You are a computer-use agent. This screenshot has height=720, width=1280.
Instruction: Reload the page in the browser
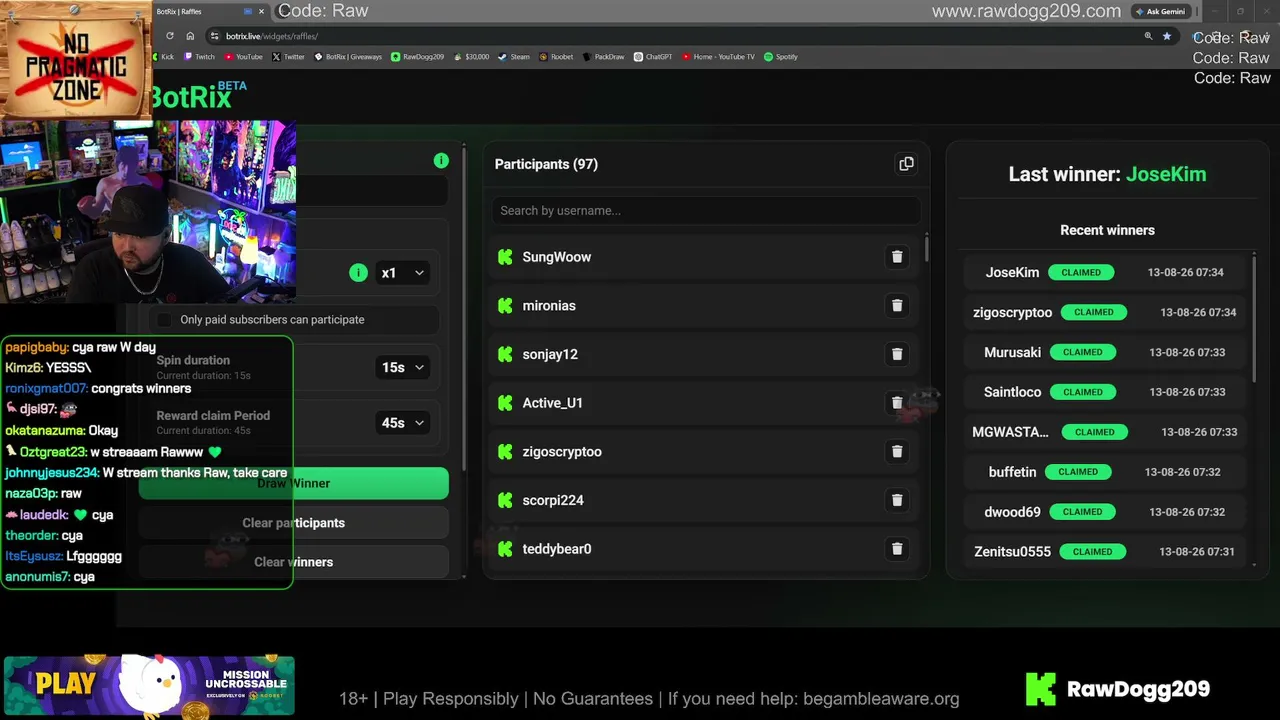tap(169, 36)
